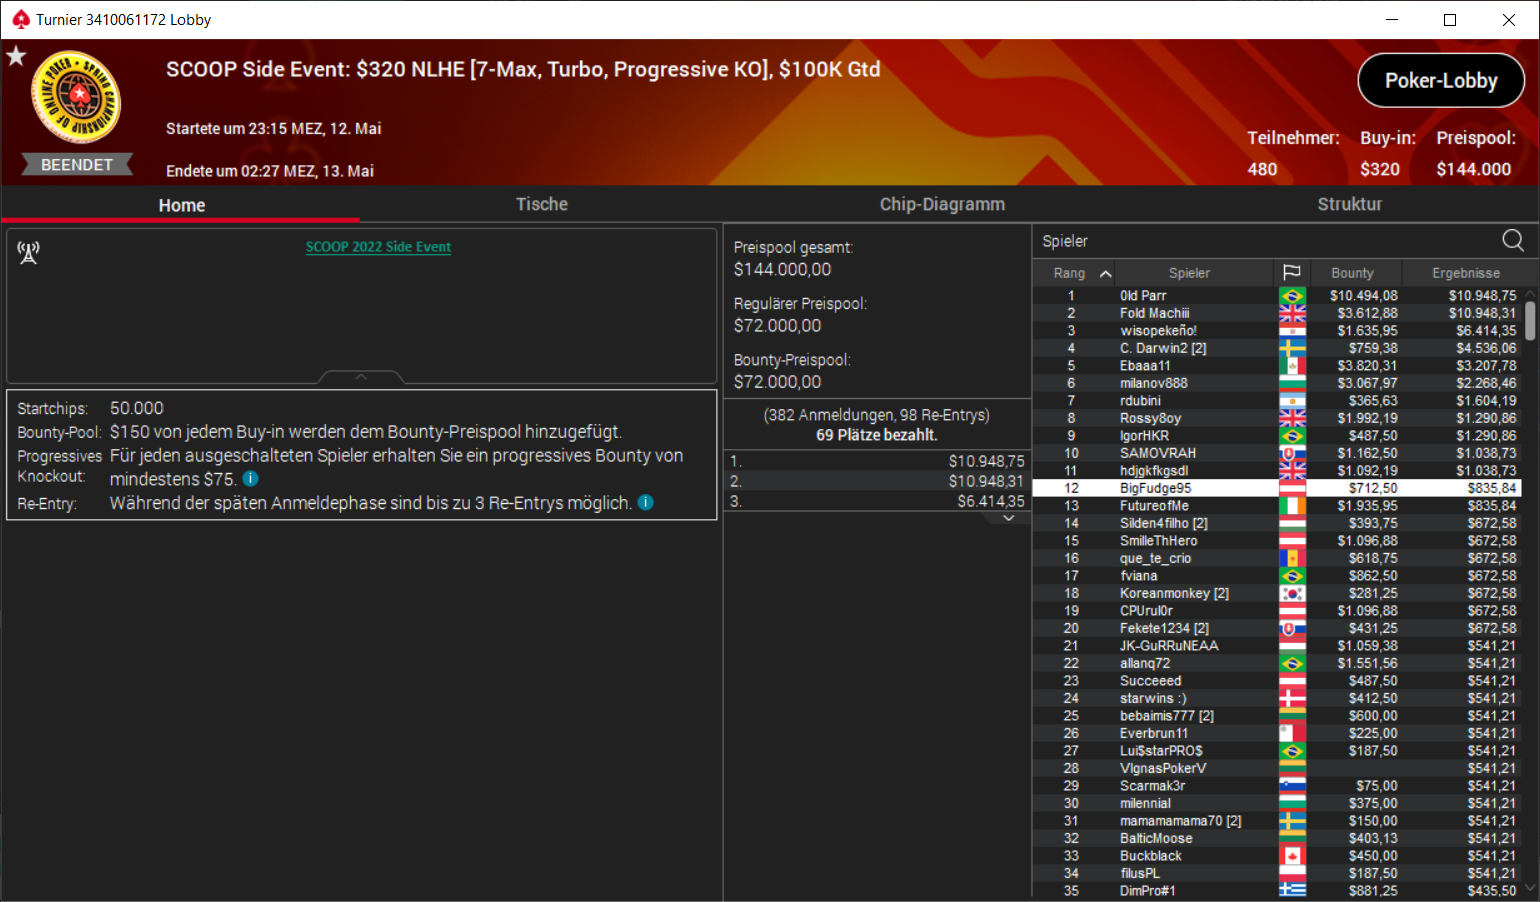Click the player list scrollbar thumb
Image resolution: width=1540 pixels, height=902 pixels.
(1530, 321)
